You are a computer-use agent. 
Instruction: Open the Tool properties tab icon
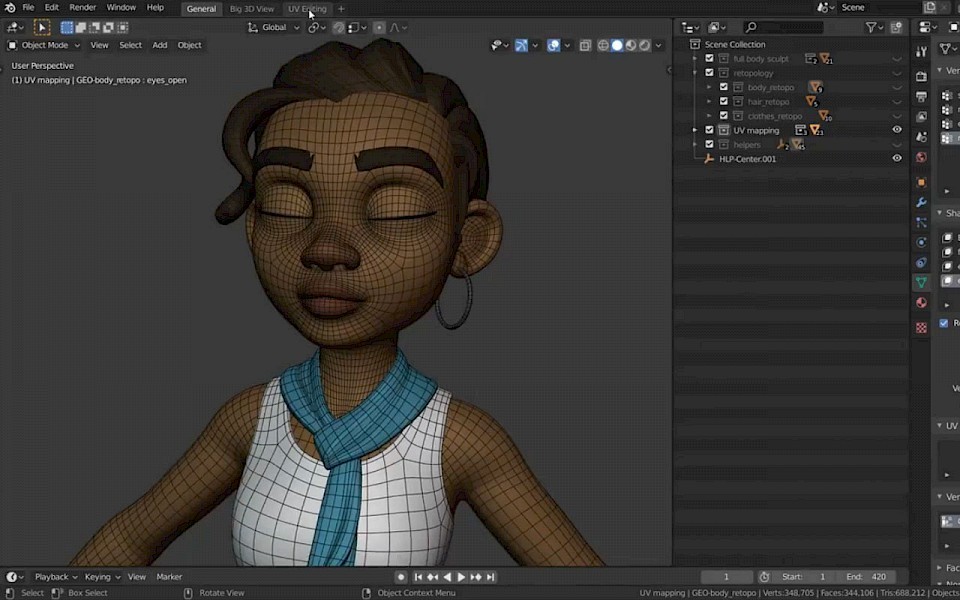click(x=921, y=52)
